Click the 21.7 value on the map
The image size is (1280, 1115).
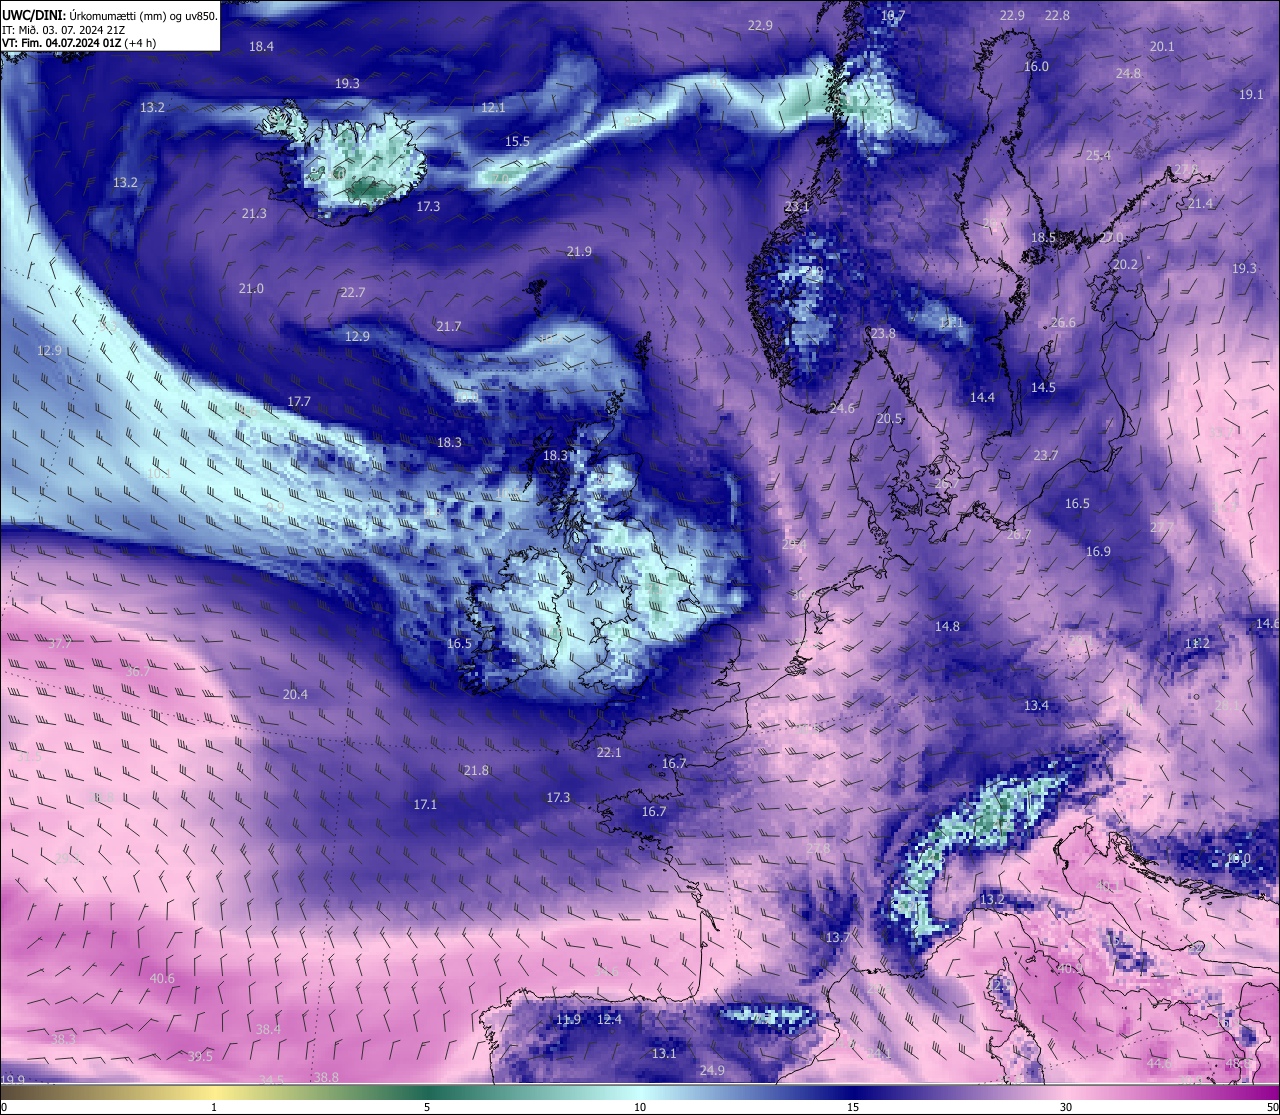[x=449, y=326]
